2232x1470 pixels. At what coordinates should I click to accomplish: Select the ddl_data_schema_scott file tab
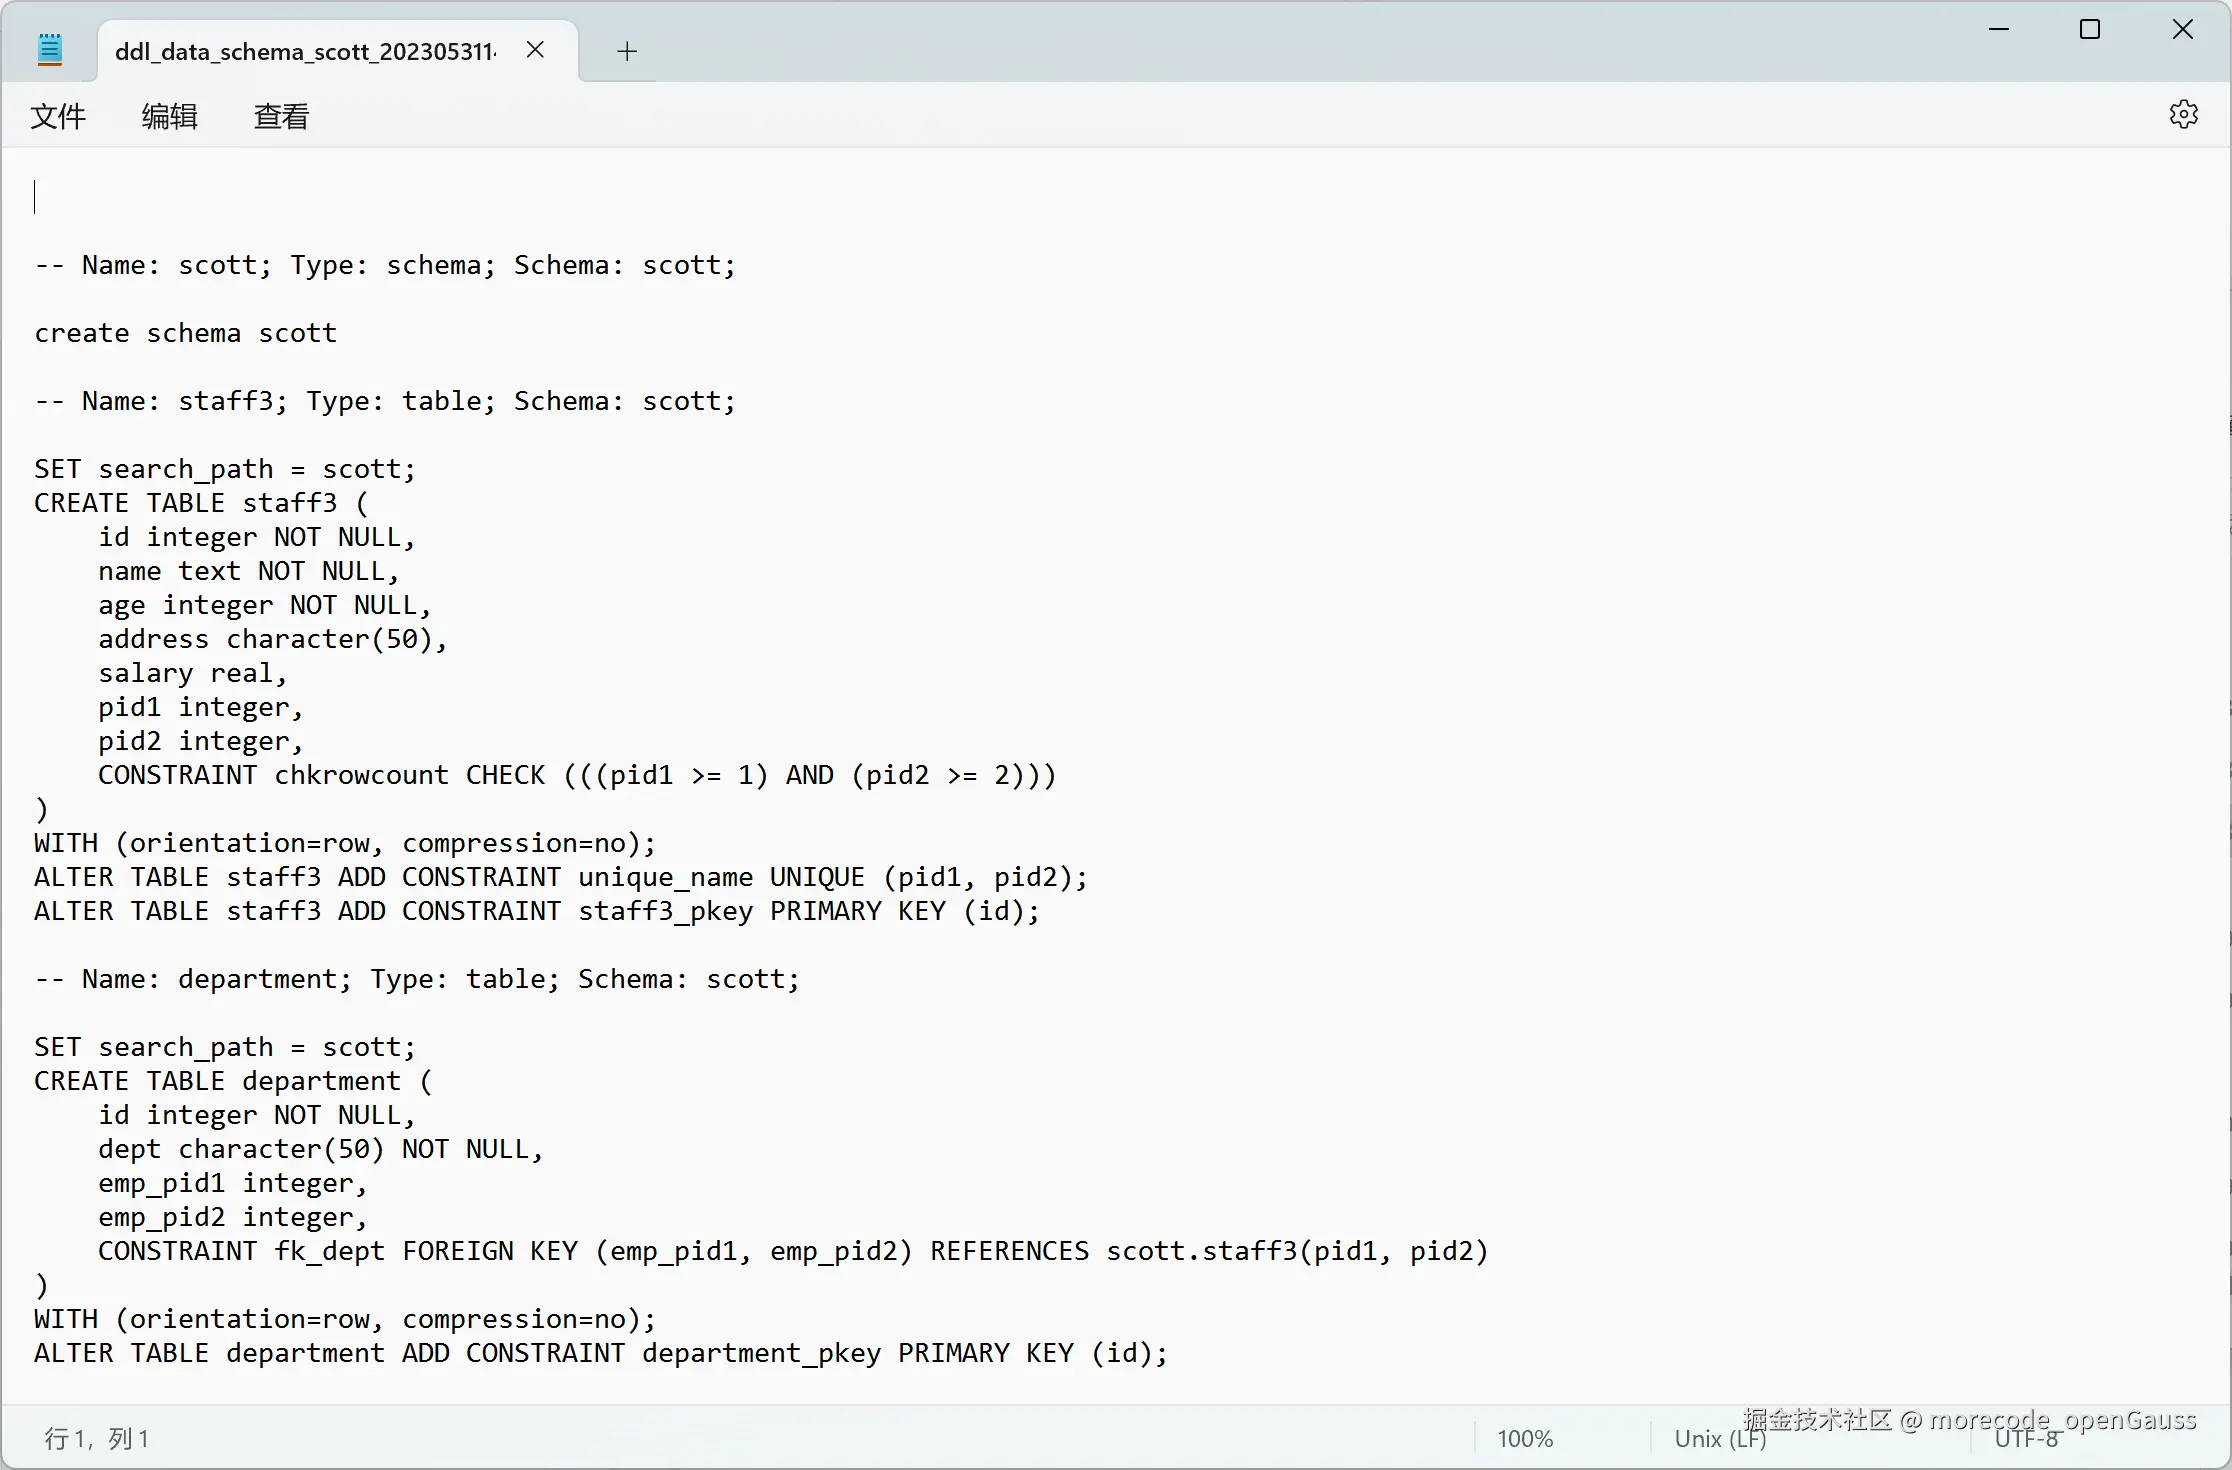tap(305, 51)
